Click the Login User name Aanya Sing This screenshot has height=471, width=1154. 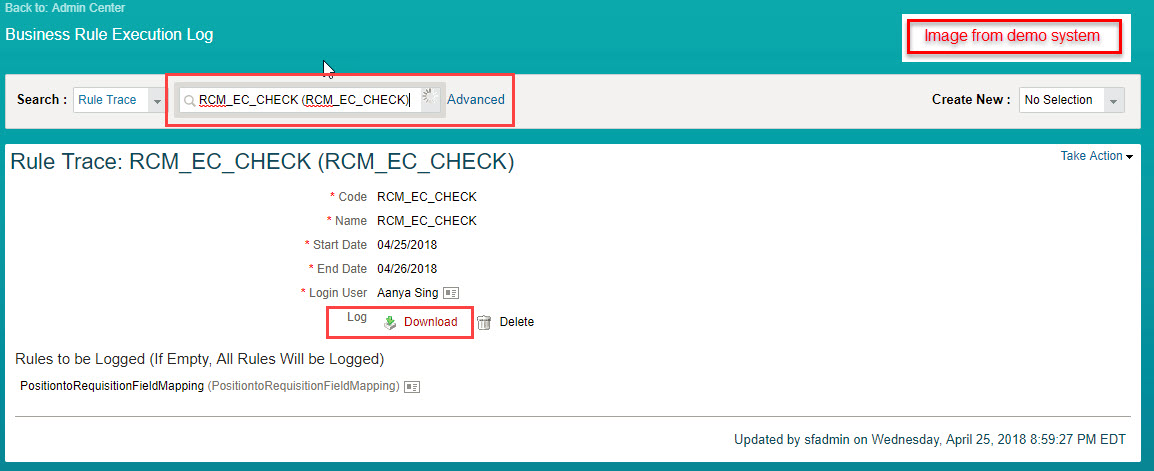tap(408, 293)
